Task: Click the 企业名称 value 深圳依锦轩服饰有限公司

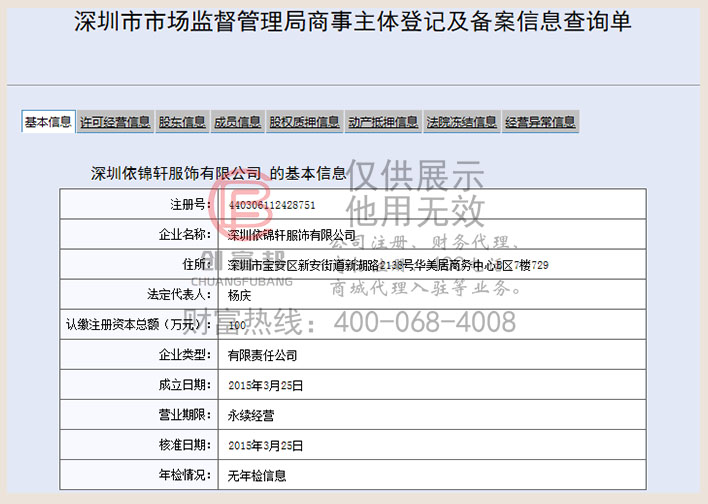Action: [x=292, y=235]
